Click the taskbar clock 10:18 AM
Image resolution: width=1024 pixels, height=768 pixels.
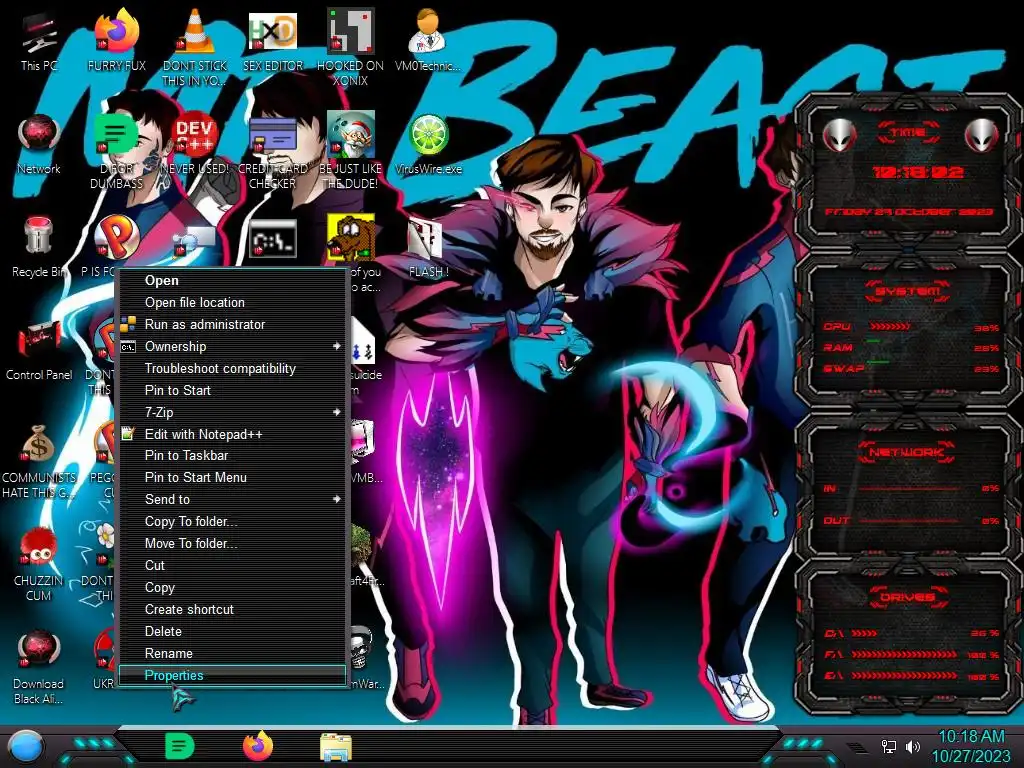[x=971, y=737]
